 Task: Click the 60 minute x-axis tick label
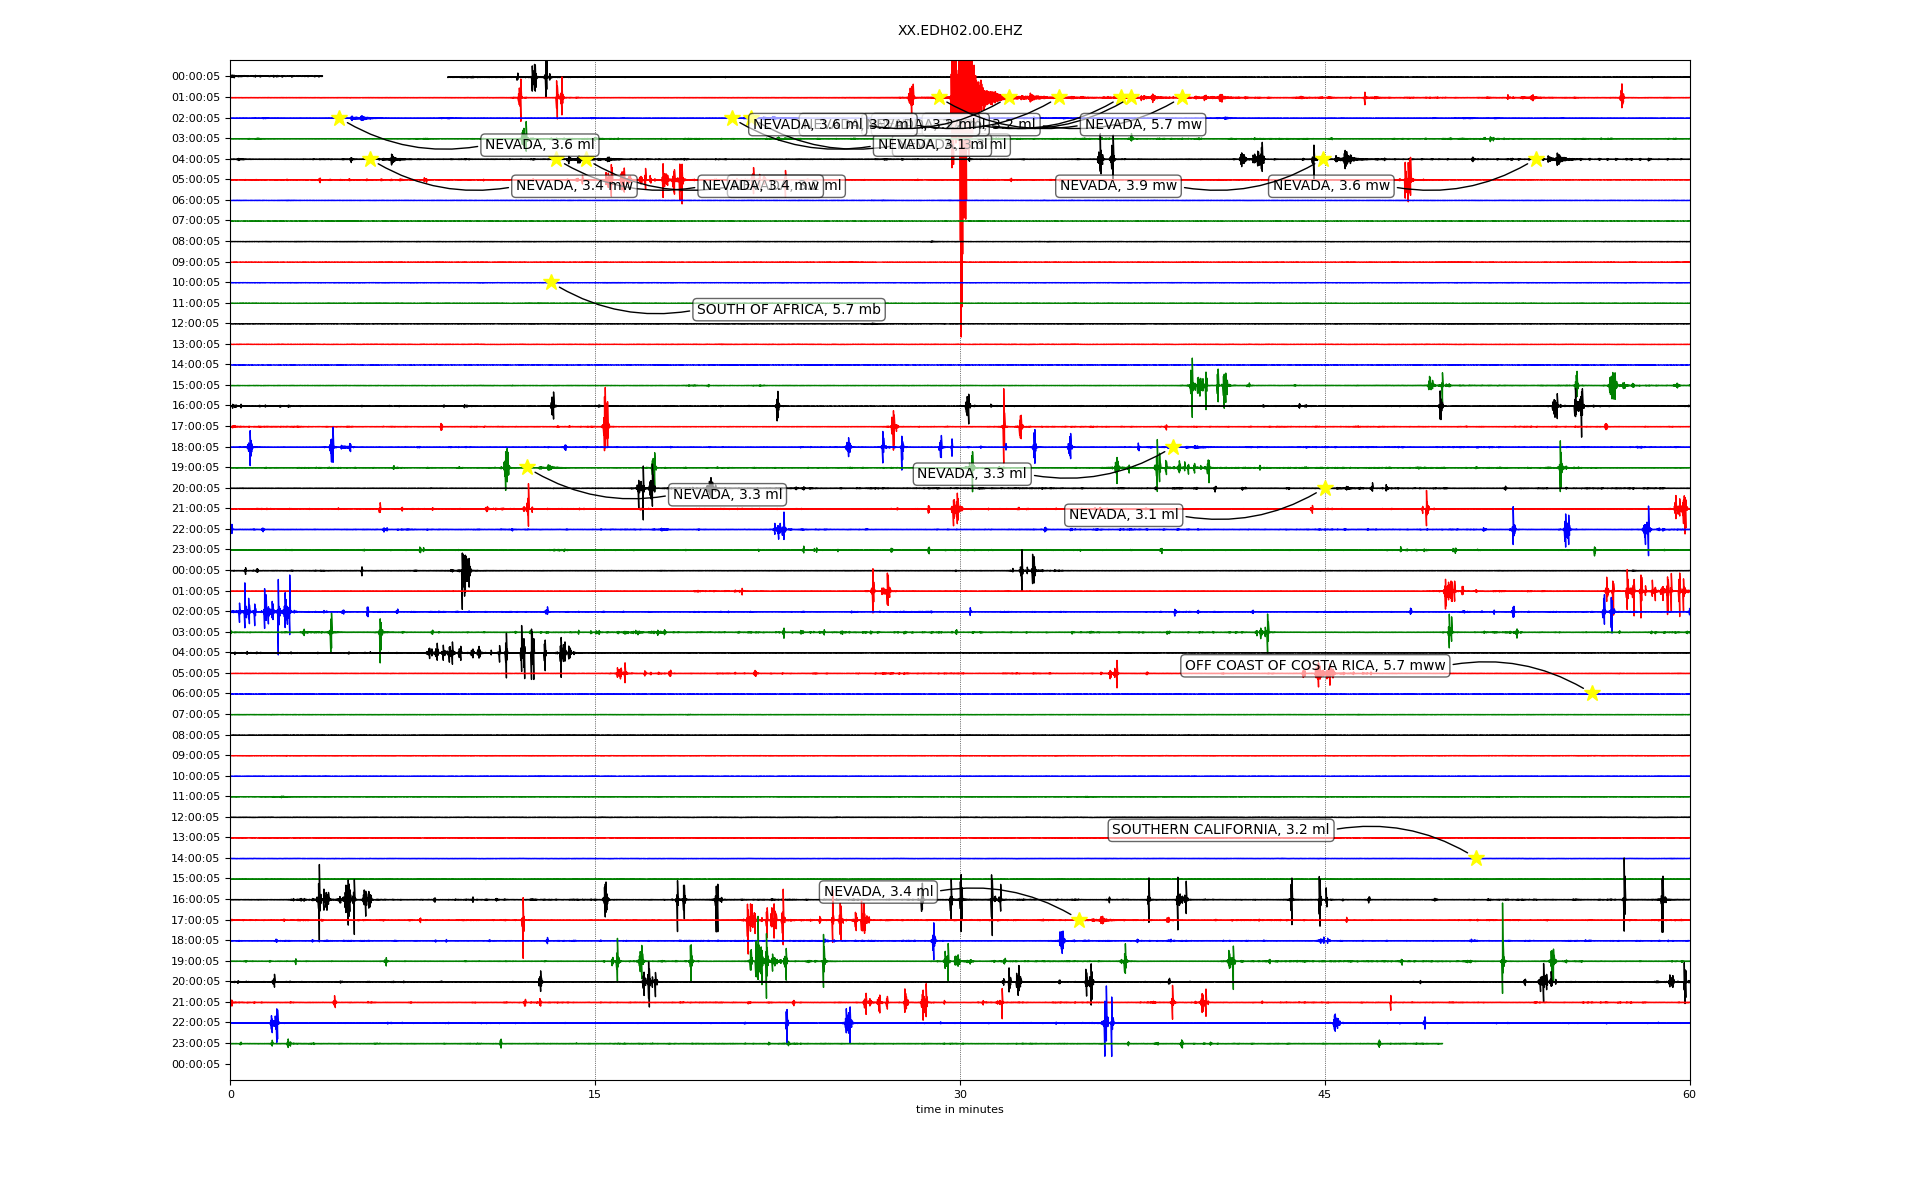coord(1689,1094)
